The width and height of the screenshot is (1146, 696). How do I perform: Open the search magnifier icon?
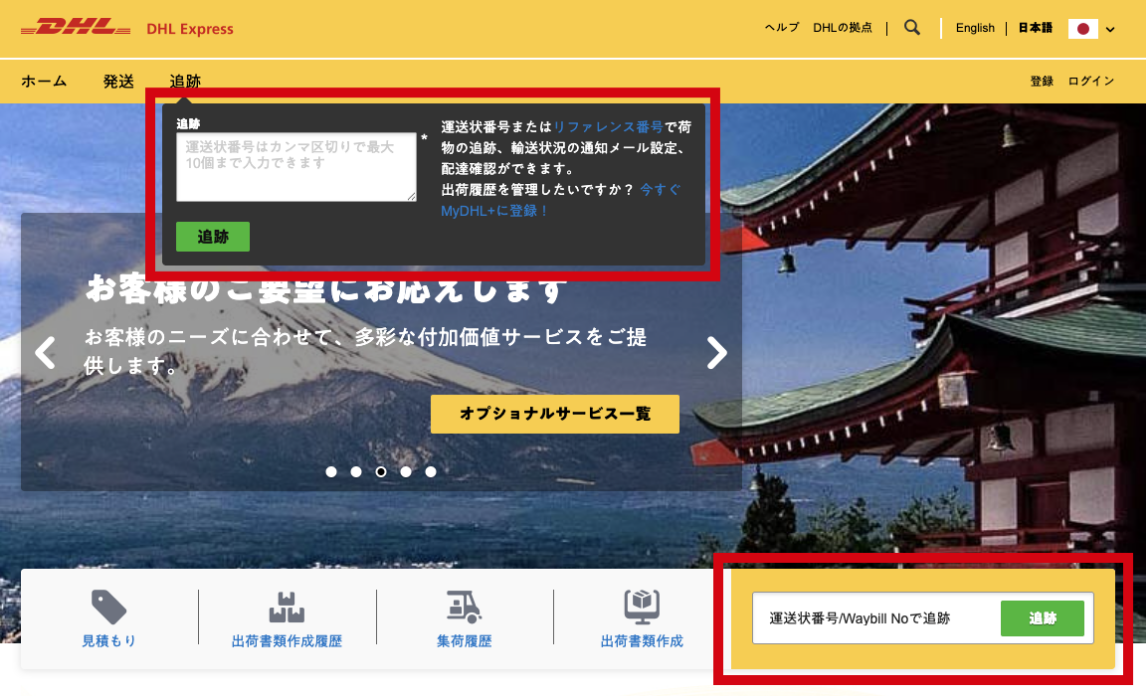(912, 28)
